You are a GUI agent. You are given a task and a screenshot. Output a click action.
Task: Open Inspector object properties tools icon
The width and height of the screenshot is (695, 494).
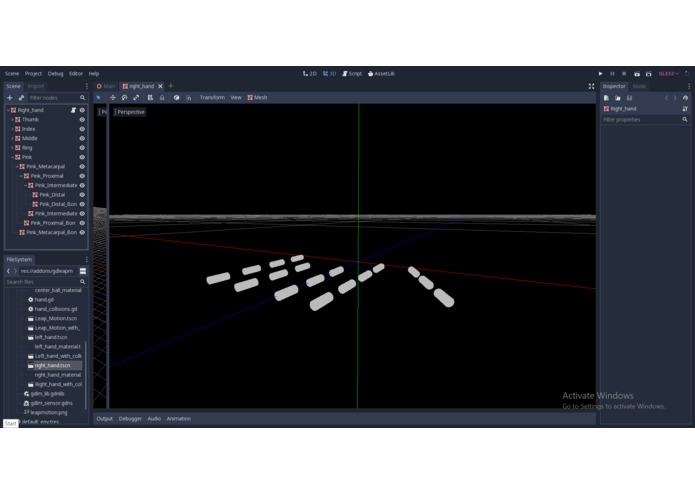[685, 109]
